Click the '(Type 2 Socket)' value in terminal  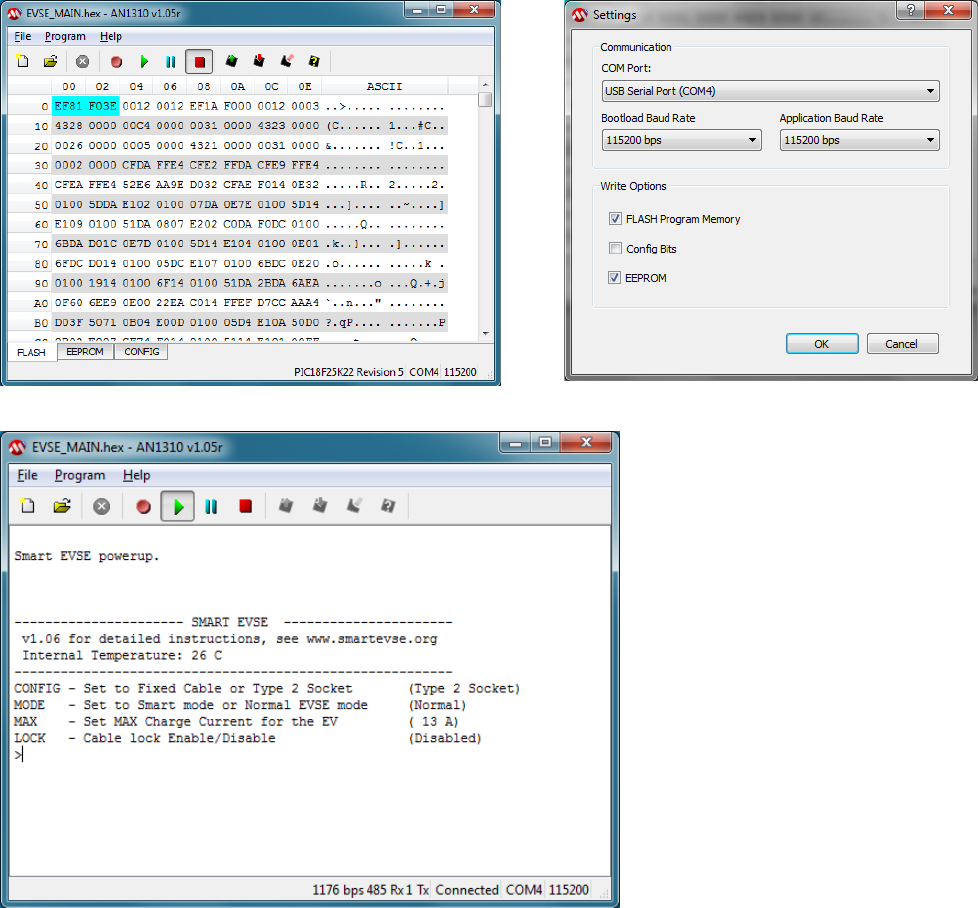(x=464, y=688)
